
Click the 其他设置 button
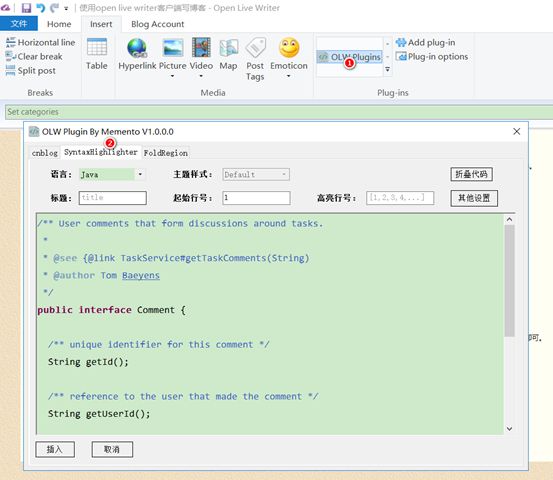pyautogui.click(x=474, y=198)
